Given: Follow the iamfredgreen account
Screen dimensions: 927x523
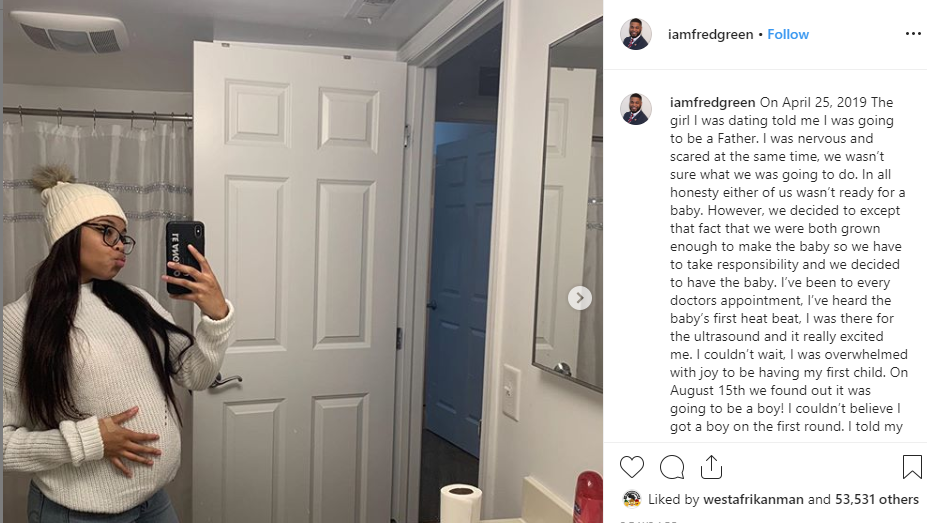Looking at the screenshot, I should coord(788,34).
